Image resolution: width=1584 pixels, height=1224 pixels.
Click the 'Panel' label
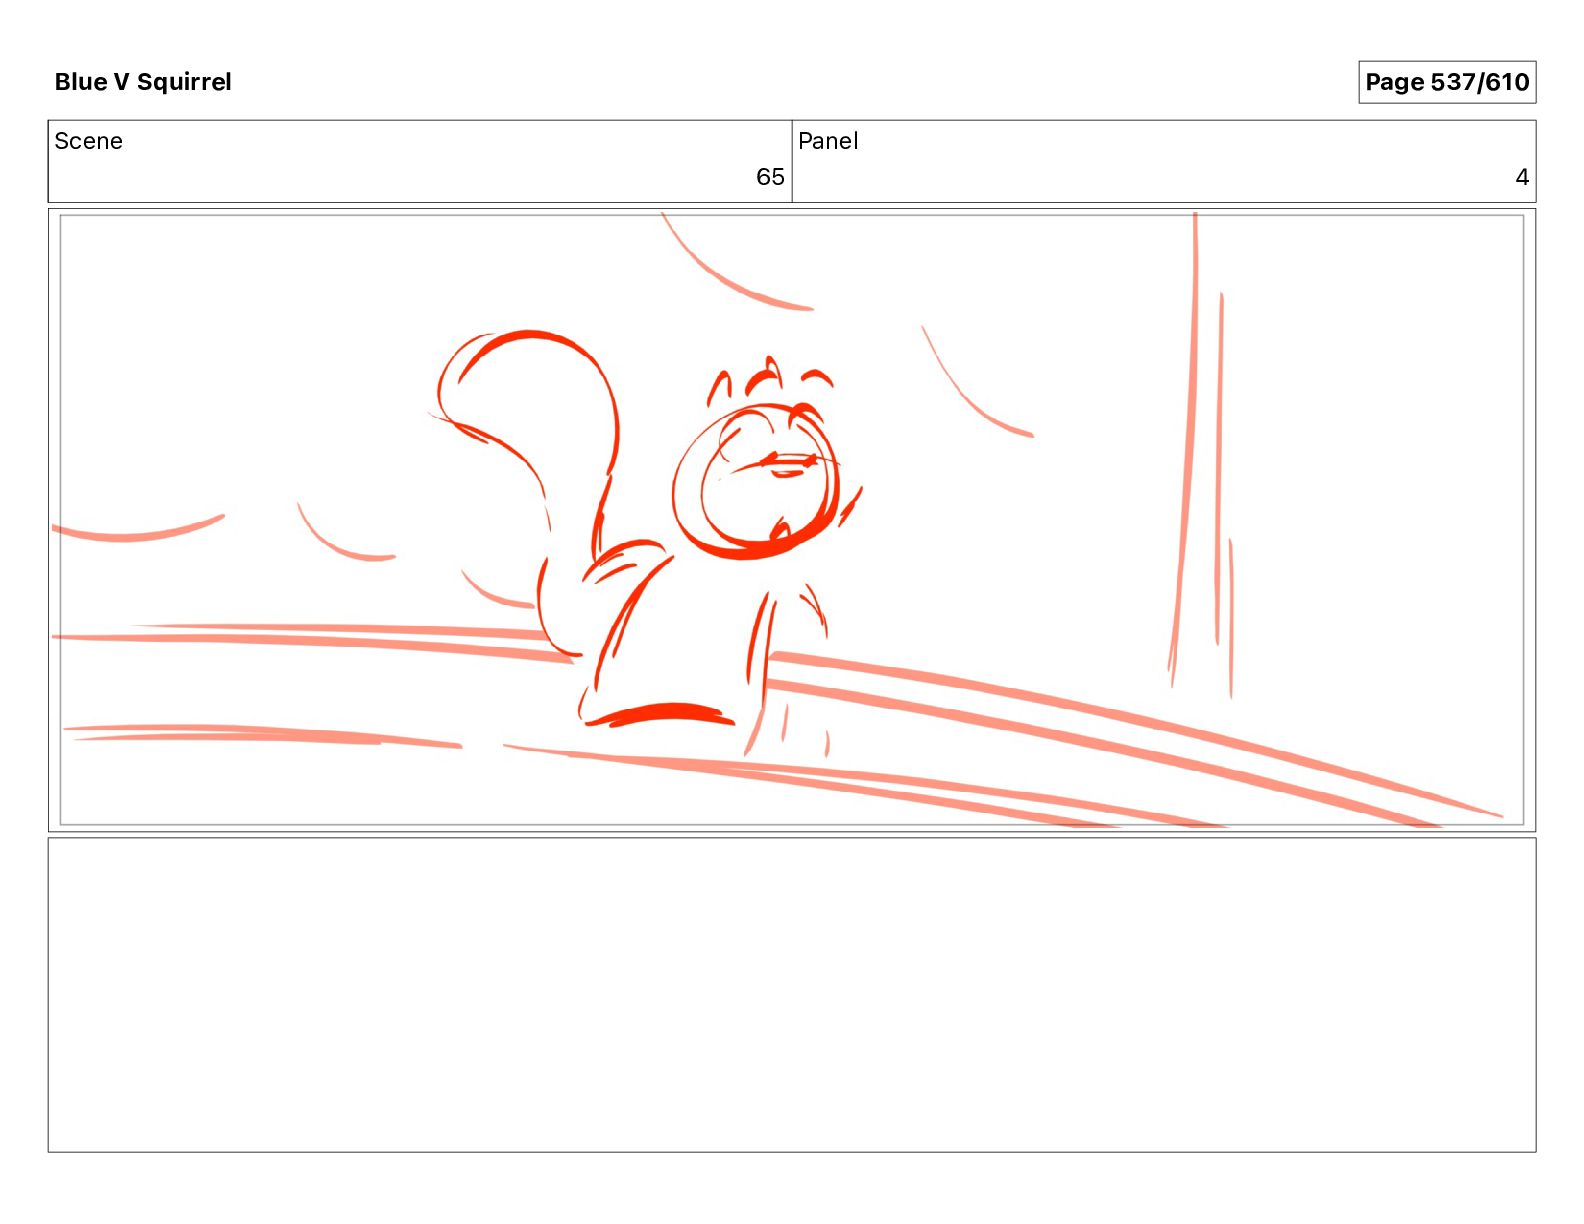828,141
